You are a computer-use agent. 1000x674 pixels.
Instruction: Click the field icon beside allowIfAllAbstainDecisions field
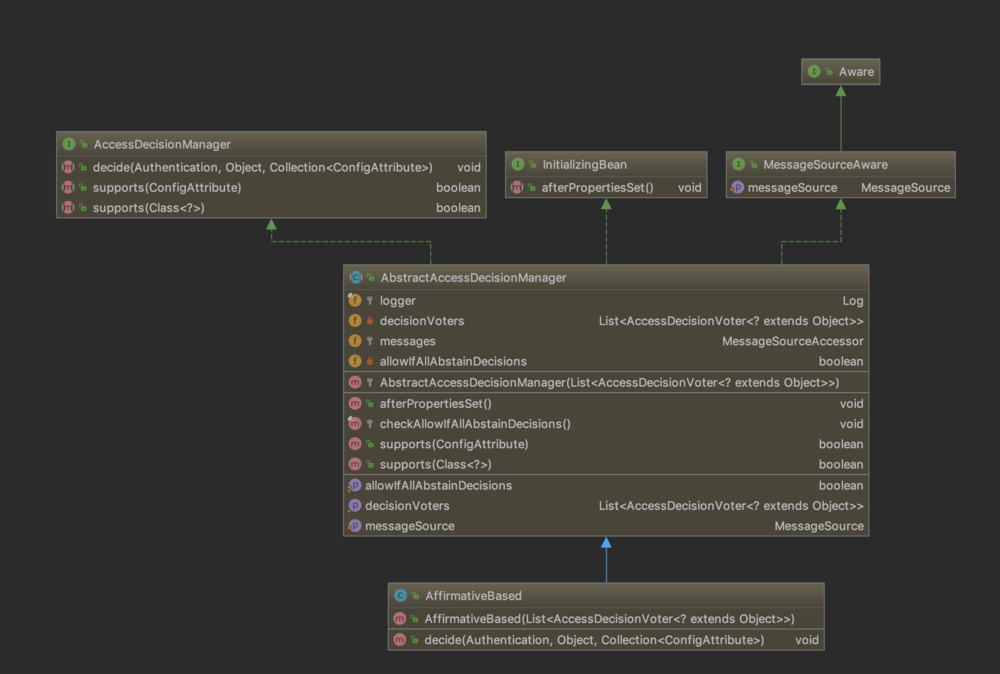tap(355, 362)
